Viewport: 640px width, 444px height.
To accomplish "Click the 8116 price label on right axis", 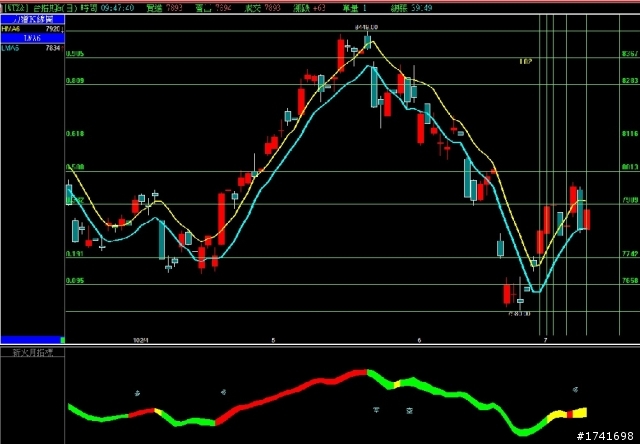I will (x=630, y=133).
